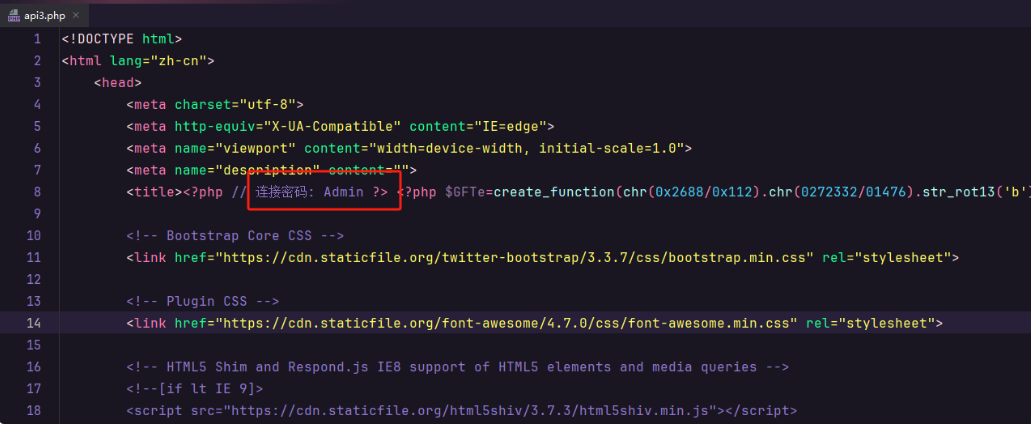The image size is (1031, 424).
Task: Place cursor in the <!DOCTYPE html> declaration
Action: 122,39
